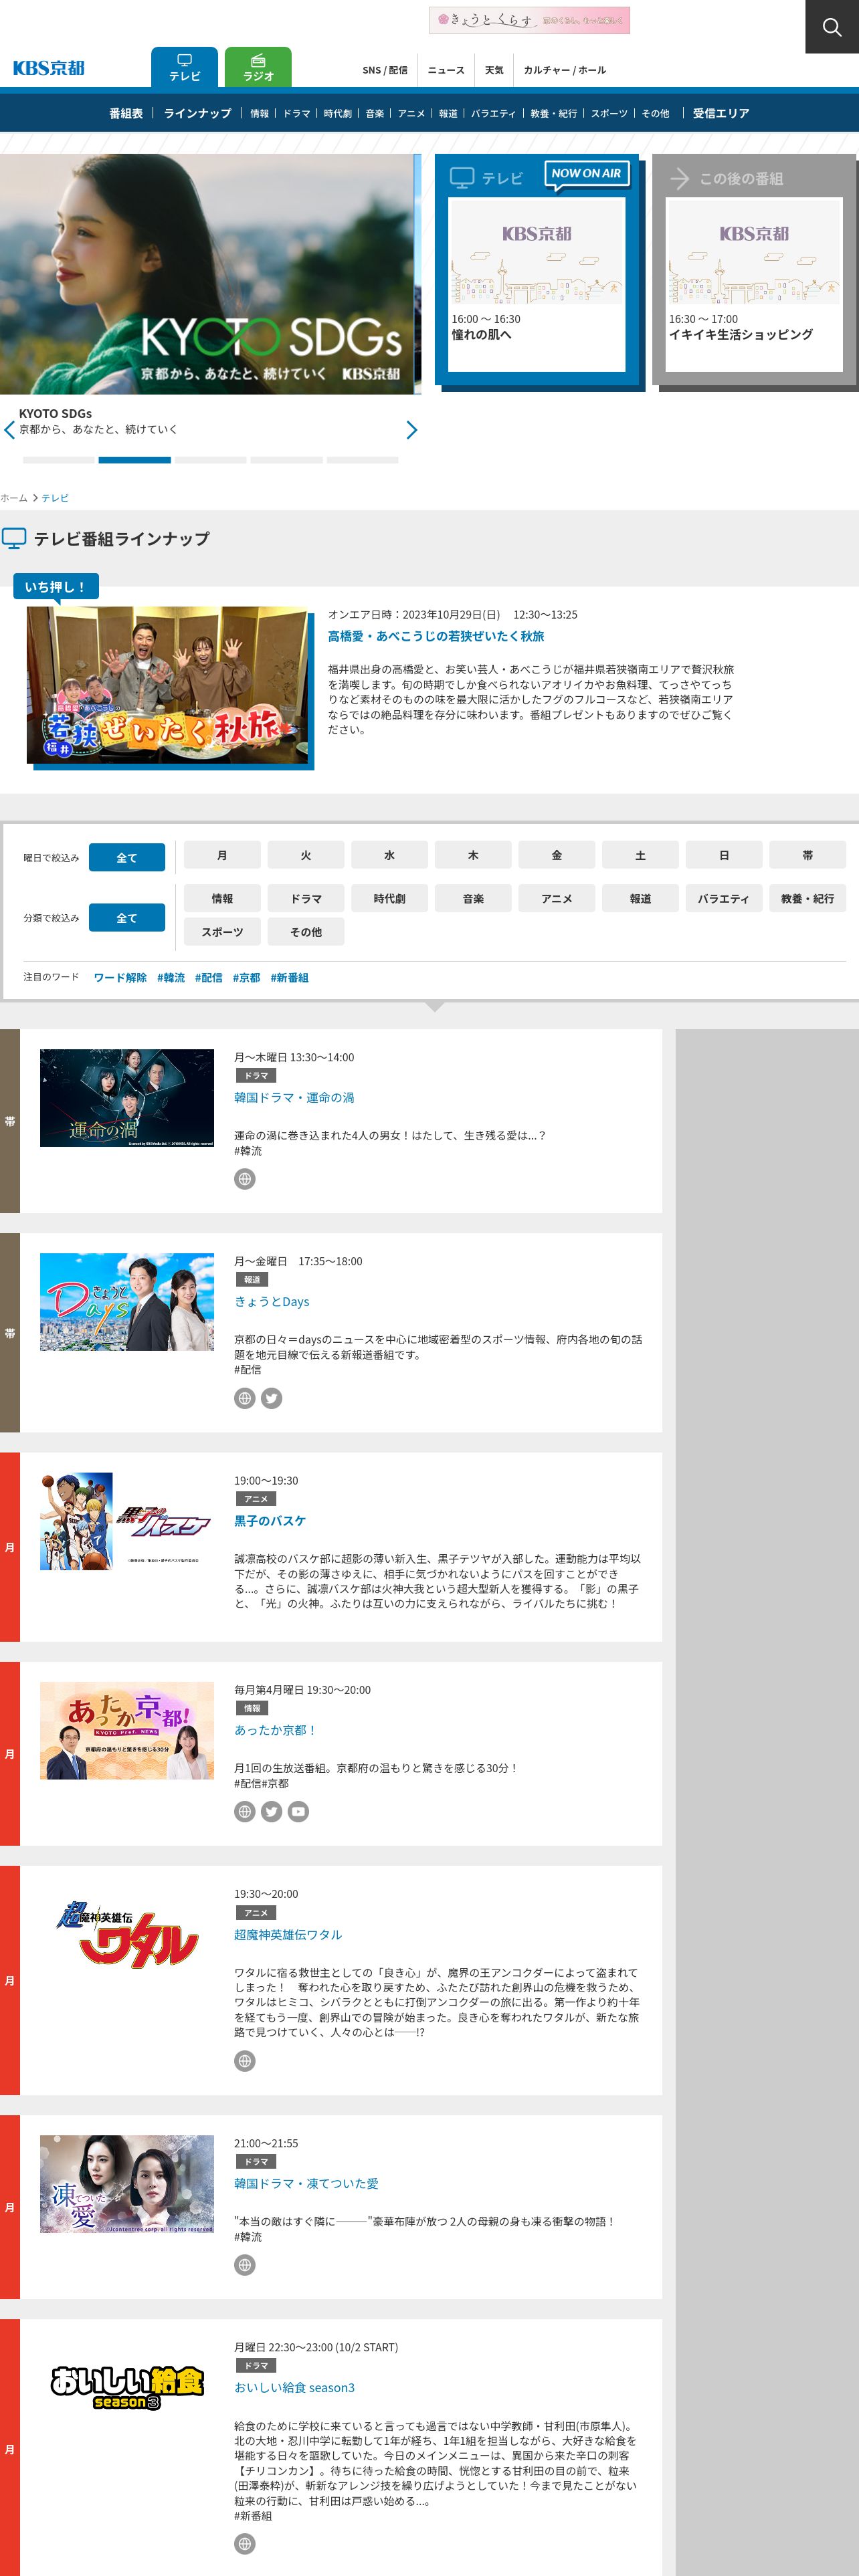This screenshot has width=859, height=2576.
Task: Open YouTube icon for あったか京都！
Action: (x=299, y=1812)
